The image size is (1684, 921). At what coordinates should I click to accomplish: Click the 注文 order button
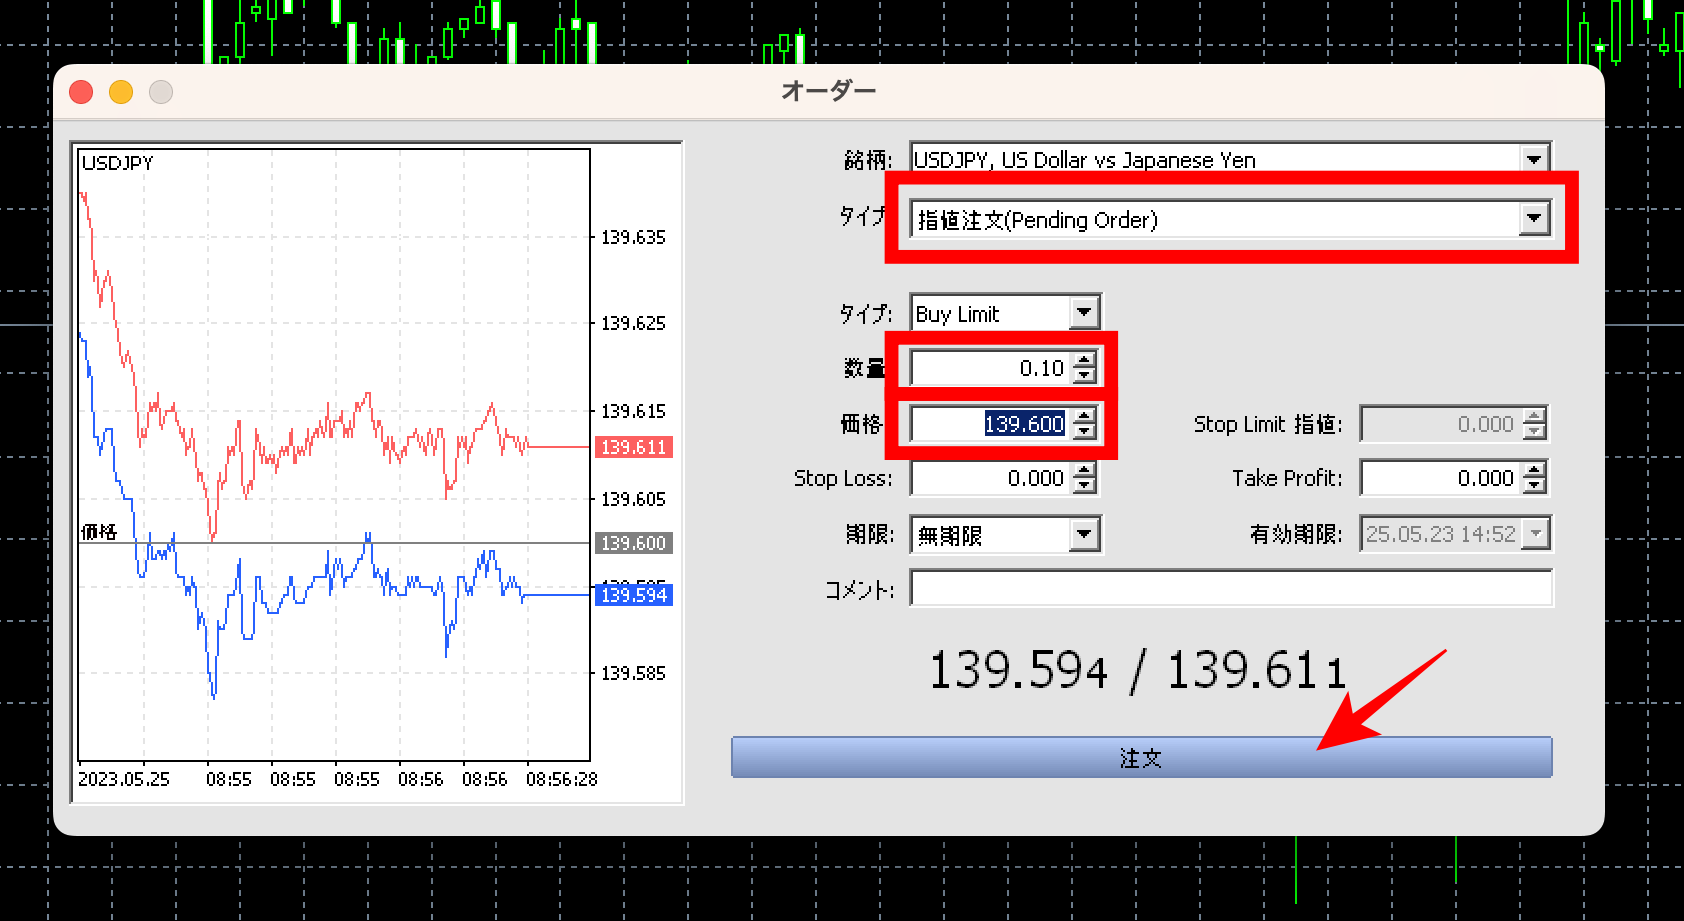pyautogui.click(x=1141, y=757)
